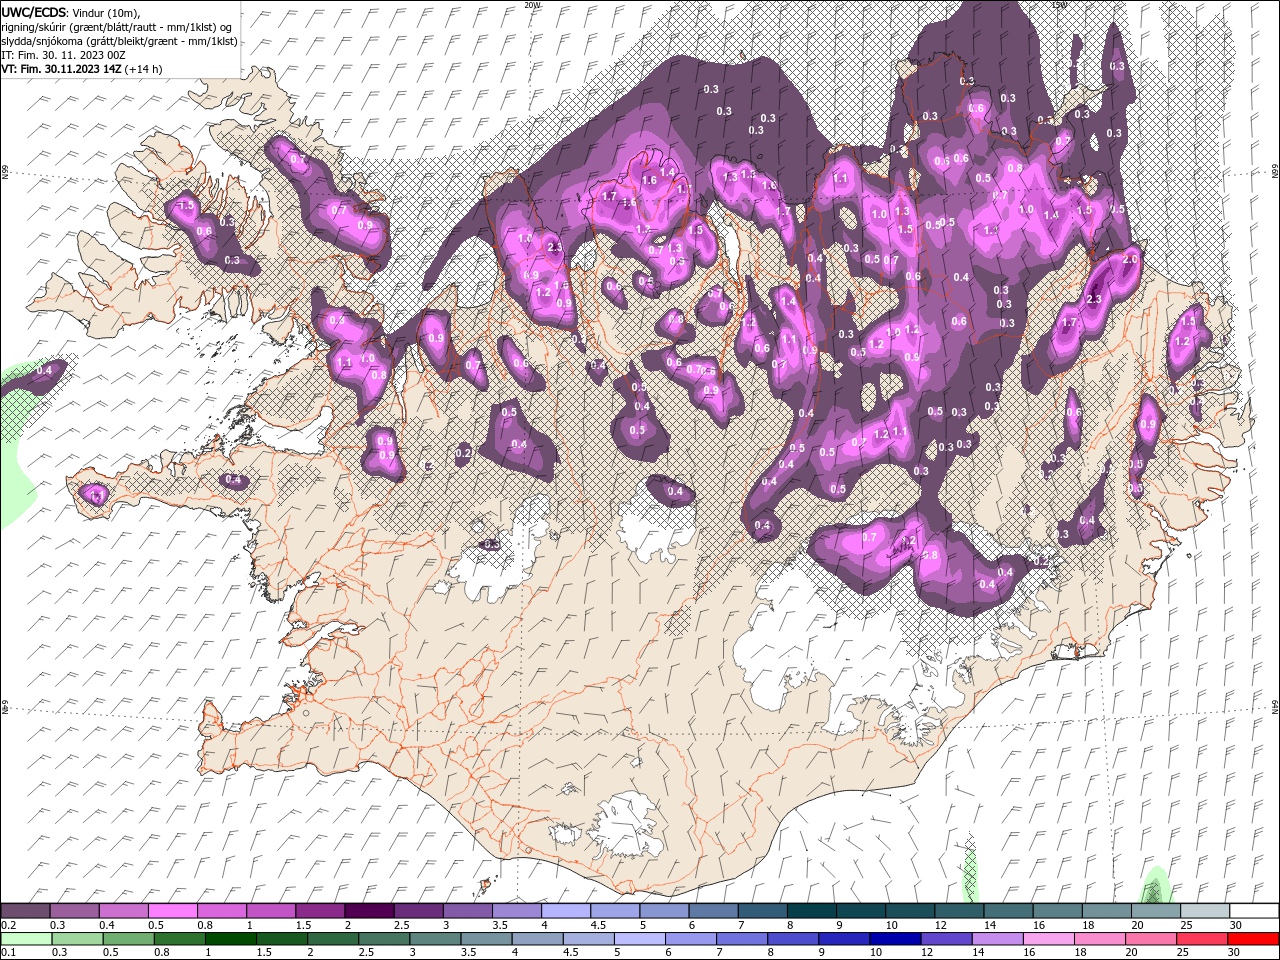1280x960 pixels.
Task: Select the light purple lower swatch labeled 14
Action: (x=998, y=939)
